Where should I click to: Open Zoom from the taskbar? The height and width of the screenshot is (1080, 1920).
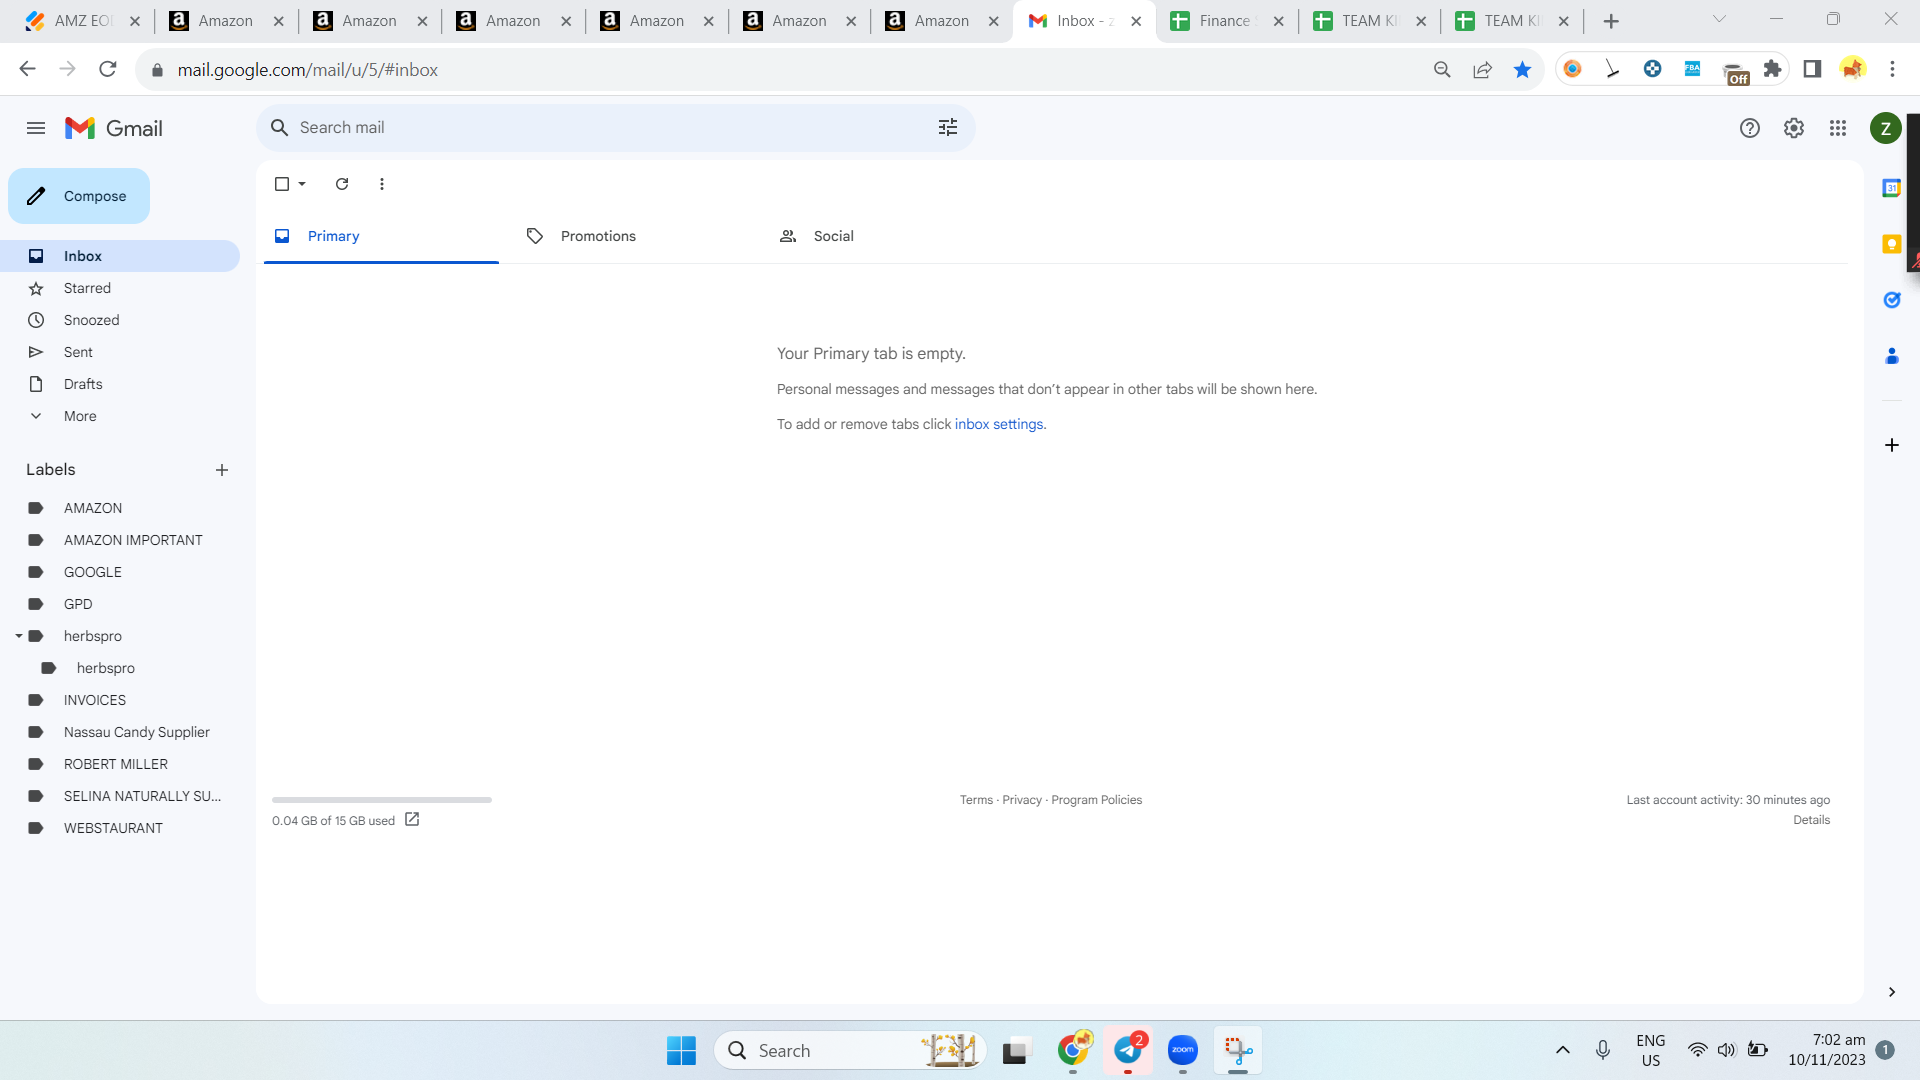tap(1183, 1050)
